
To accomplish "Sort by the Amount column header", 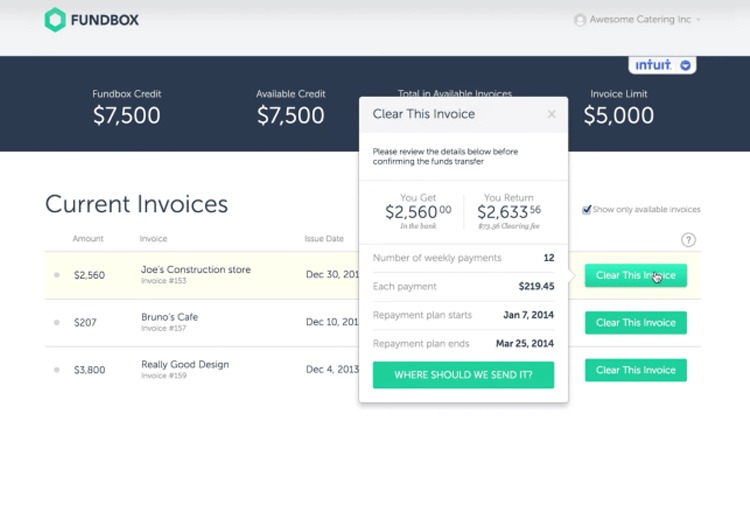I will click(x=88, y=239).
